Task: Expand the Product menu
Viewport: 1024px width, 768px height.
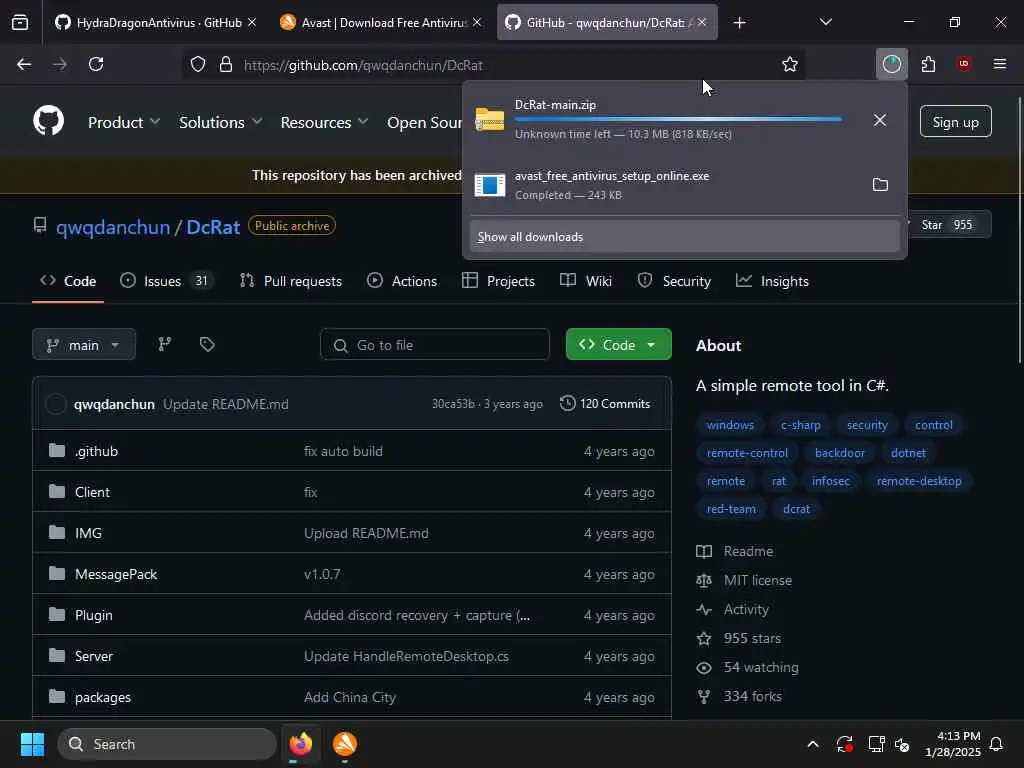Action: point(123,122)
